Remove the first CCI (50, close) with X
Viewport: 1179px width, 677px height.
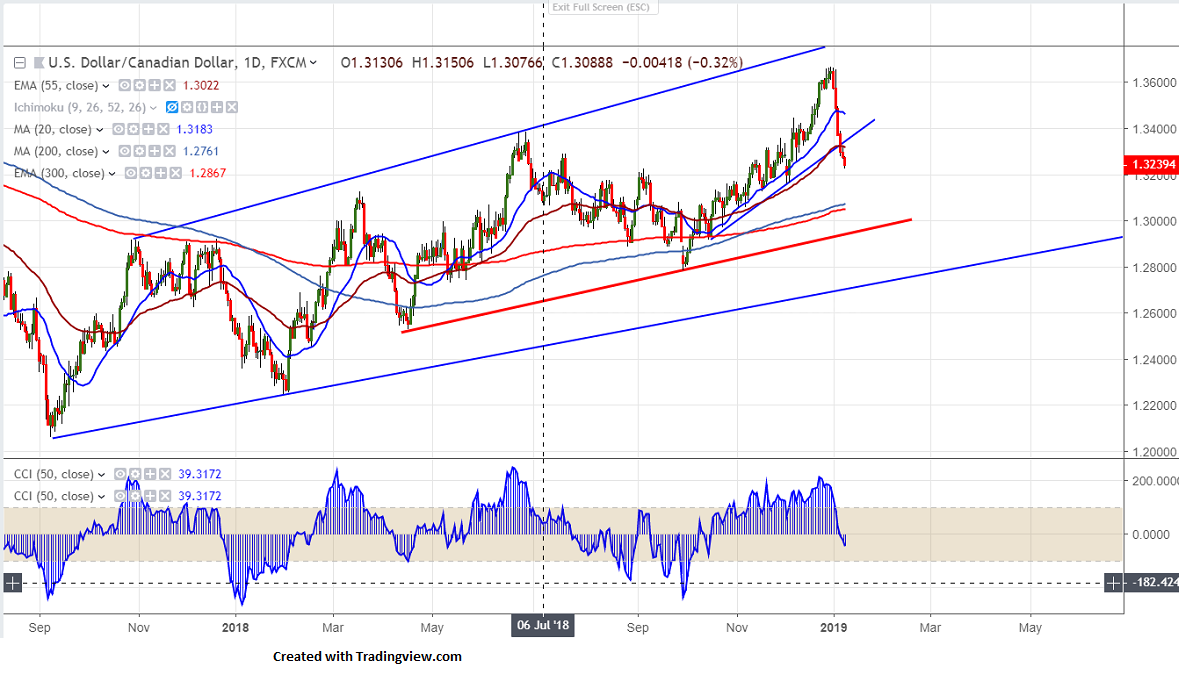pos(165,474)
